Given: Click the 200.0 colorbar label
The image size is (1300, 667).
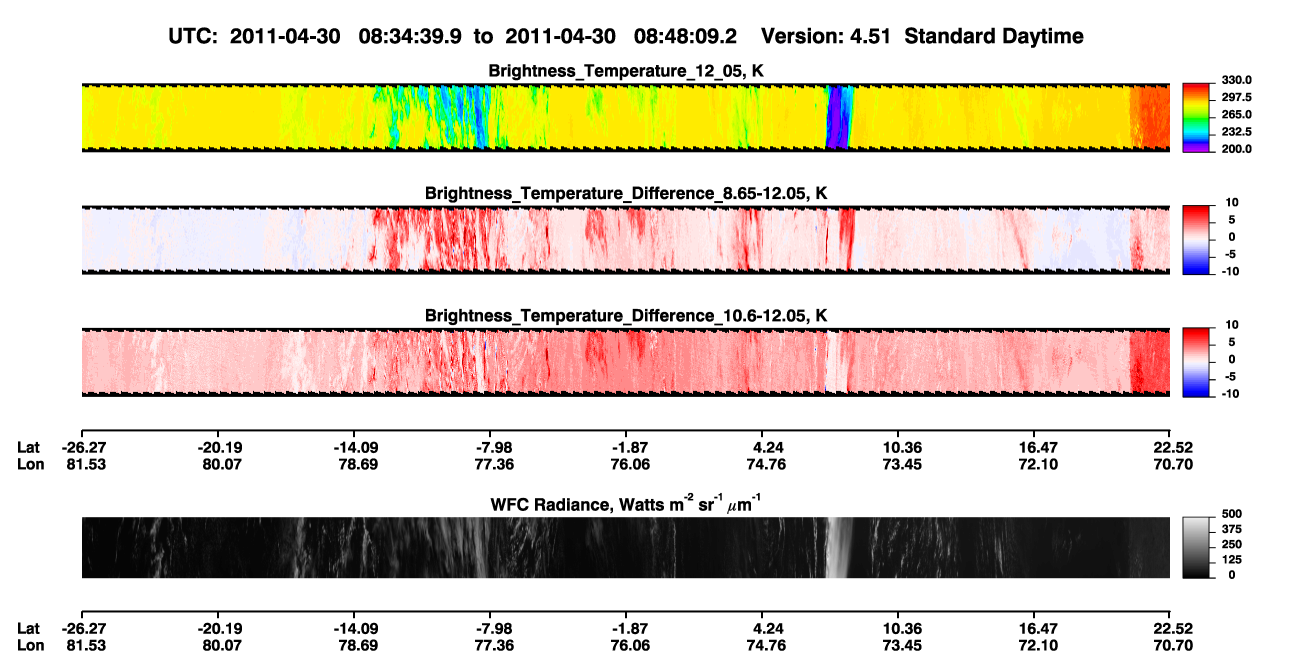Looking at the screenshot, I should 1236,149.
